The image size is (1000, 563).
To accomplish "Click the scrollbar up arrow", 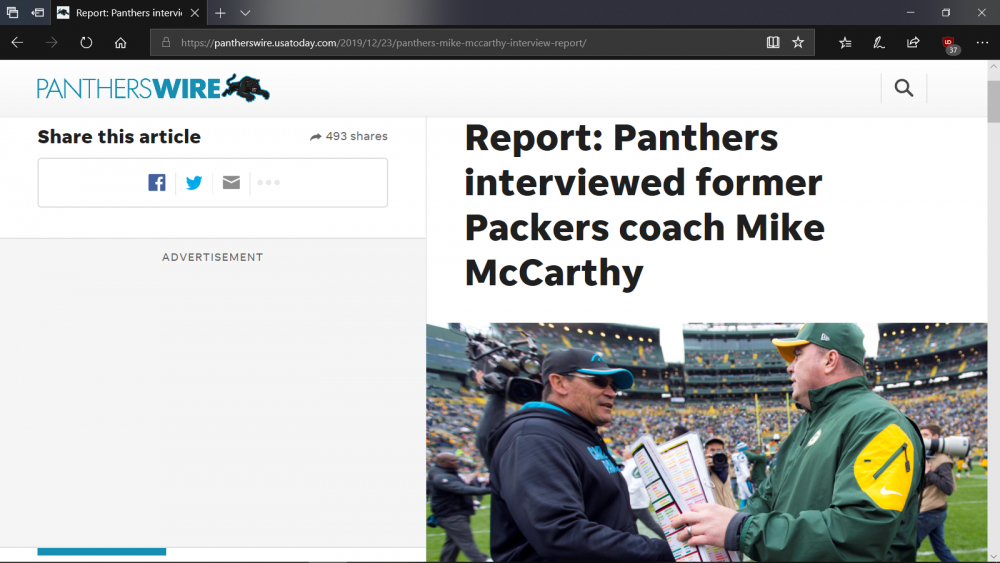I will (994, 66).
